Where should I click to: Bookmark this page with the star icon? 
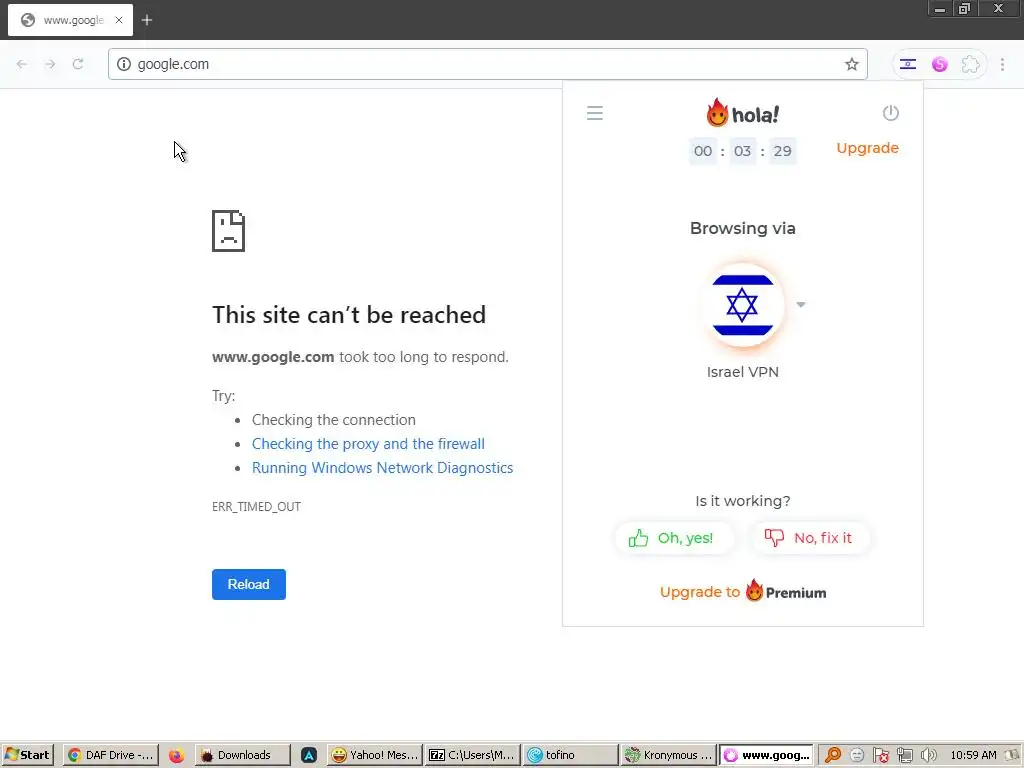851,64
